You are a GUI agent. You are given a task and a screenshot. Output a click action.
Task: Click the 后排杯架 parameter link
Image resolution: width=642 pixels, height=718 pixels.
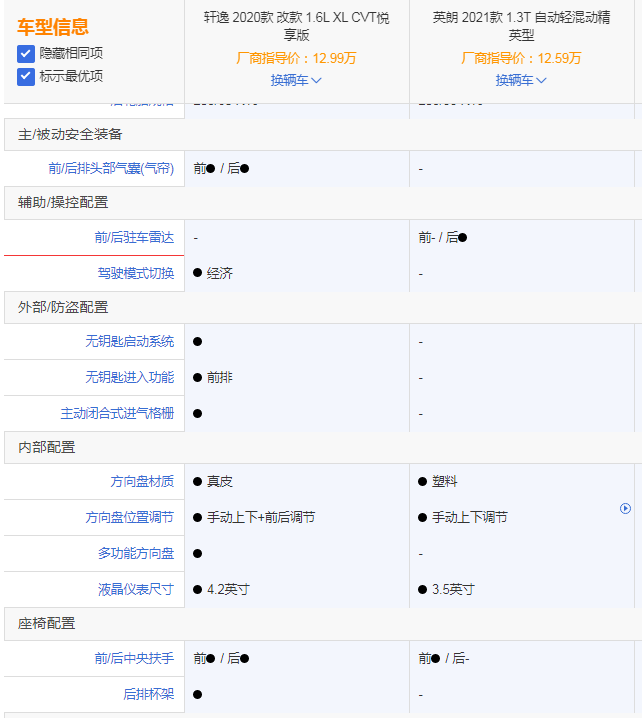pos(148,694)
